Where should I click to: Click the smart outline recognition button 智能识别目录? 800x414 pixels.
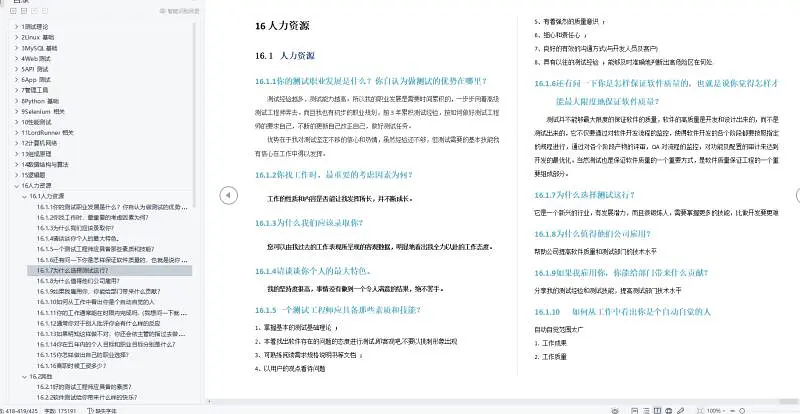tap(180, 11)
